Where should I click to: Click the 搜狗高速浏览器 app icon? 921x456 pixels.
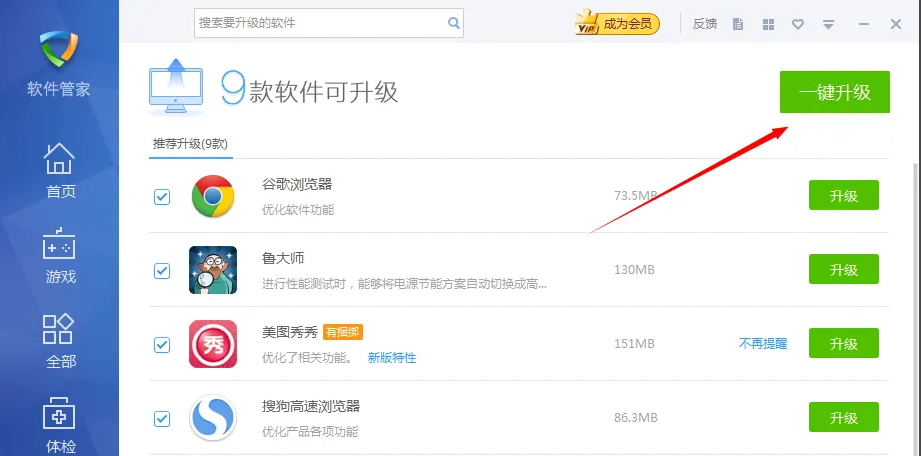(213, 418)
